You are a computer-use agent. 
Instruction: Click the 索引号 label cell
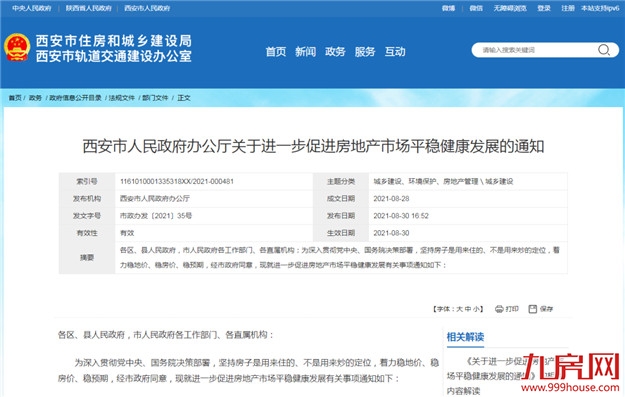pos(87,181)
